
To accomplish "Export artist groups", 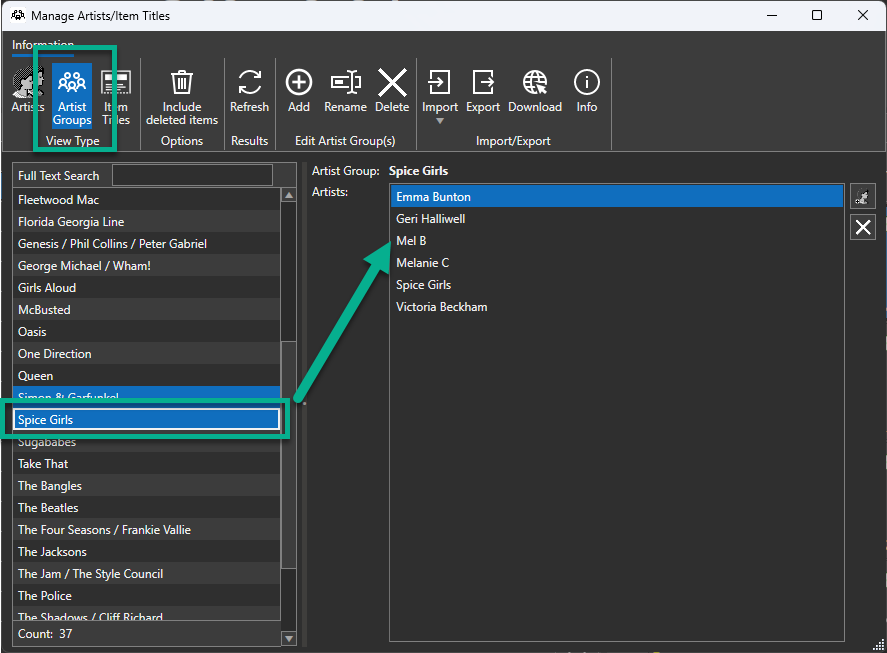I will click(483, 91).
